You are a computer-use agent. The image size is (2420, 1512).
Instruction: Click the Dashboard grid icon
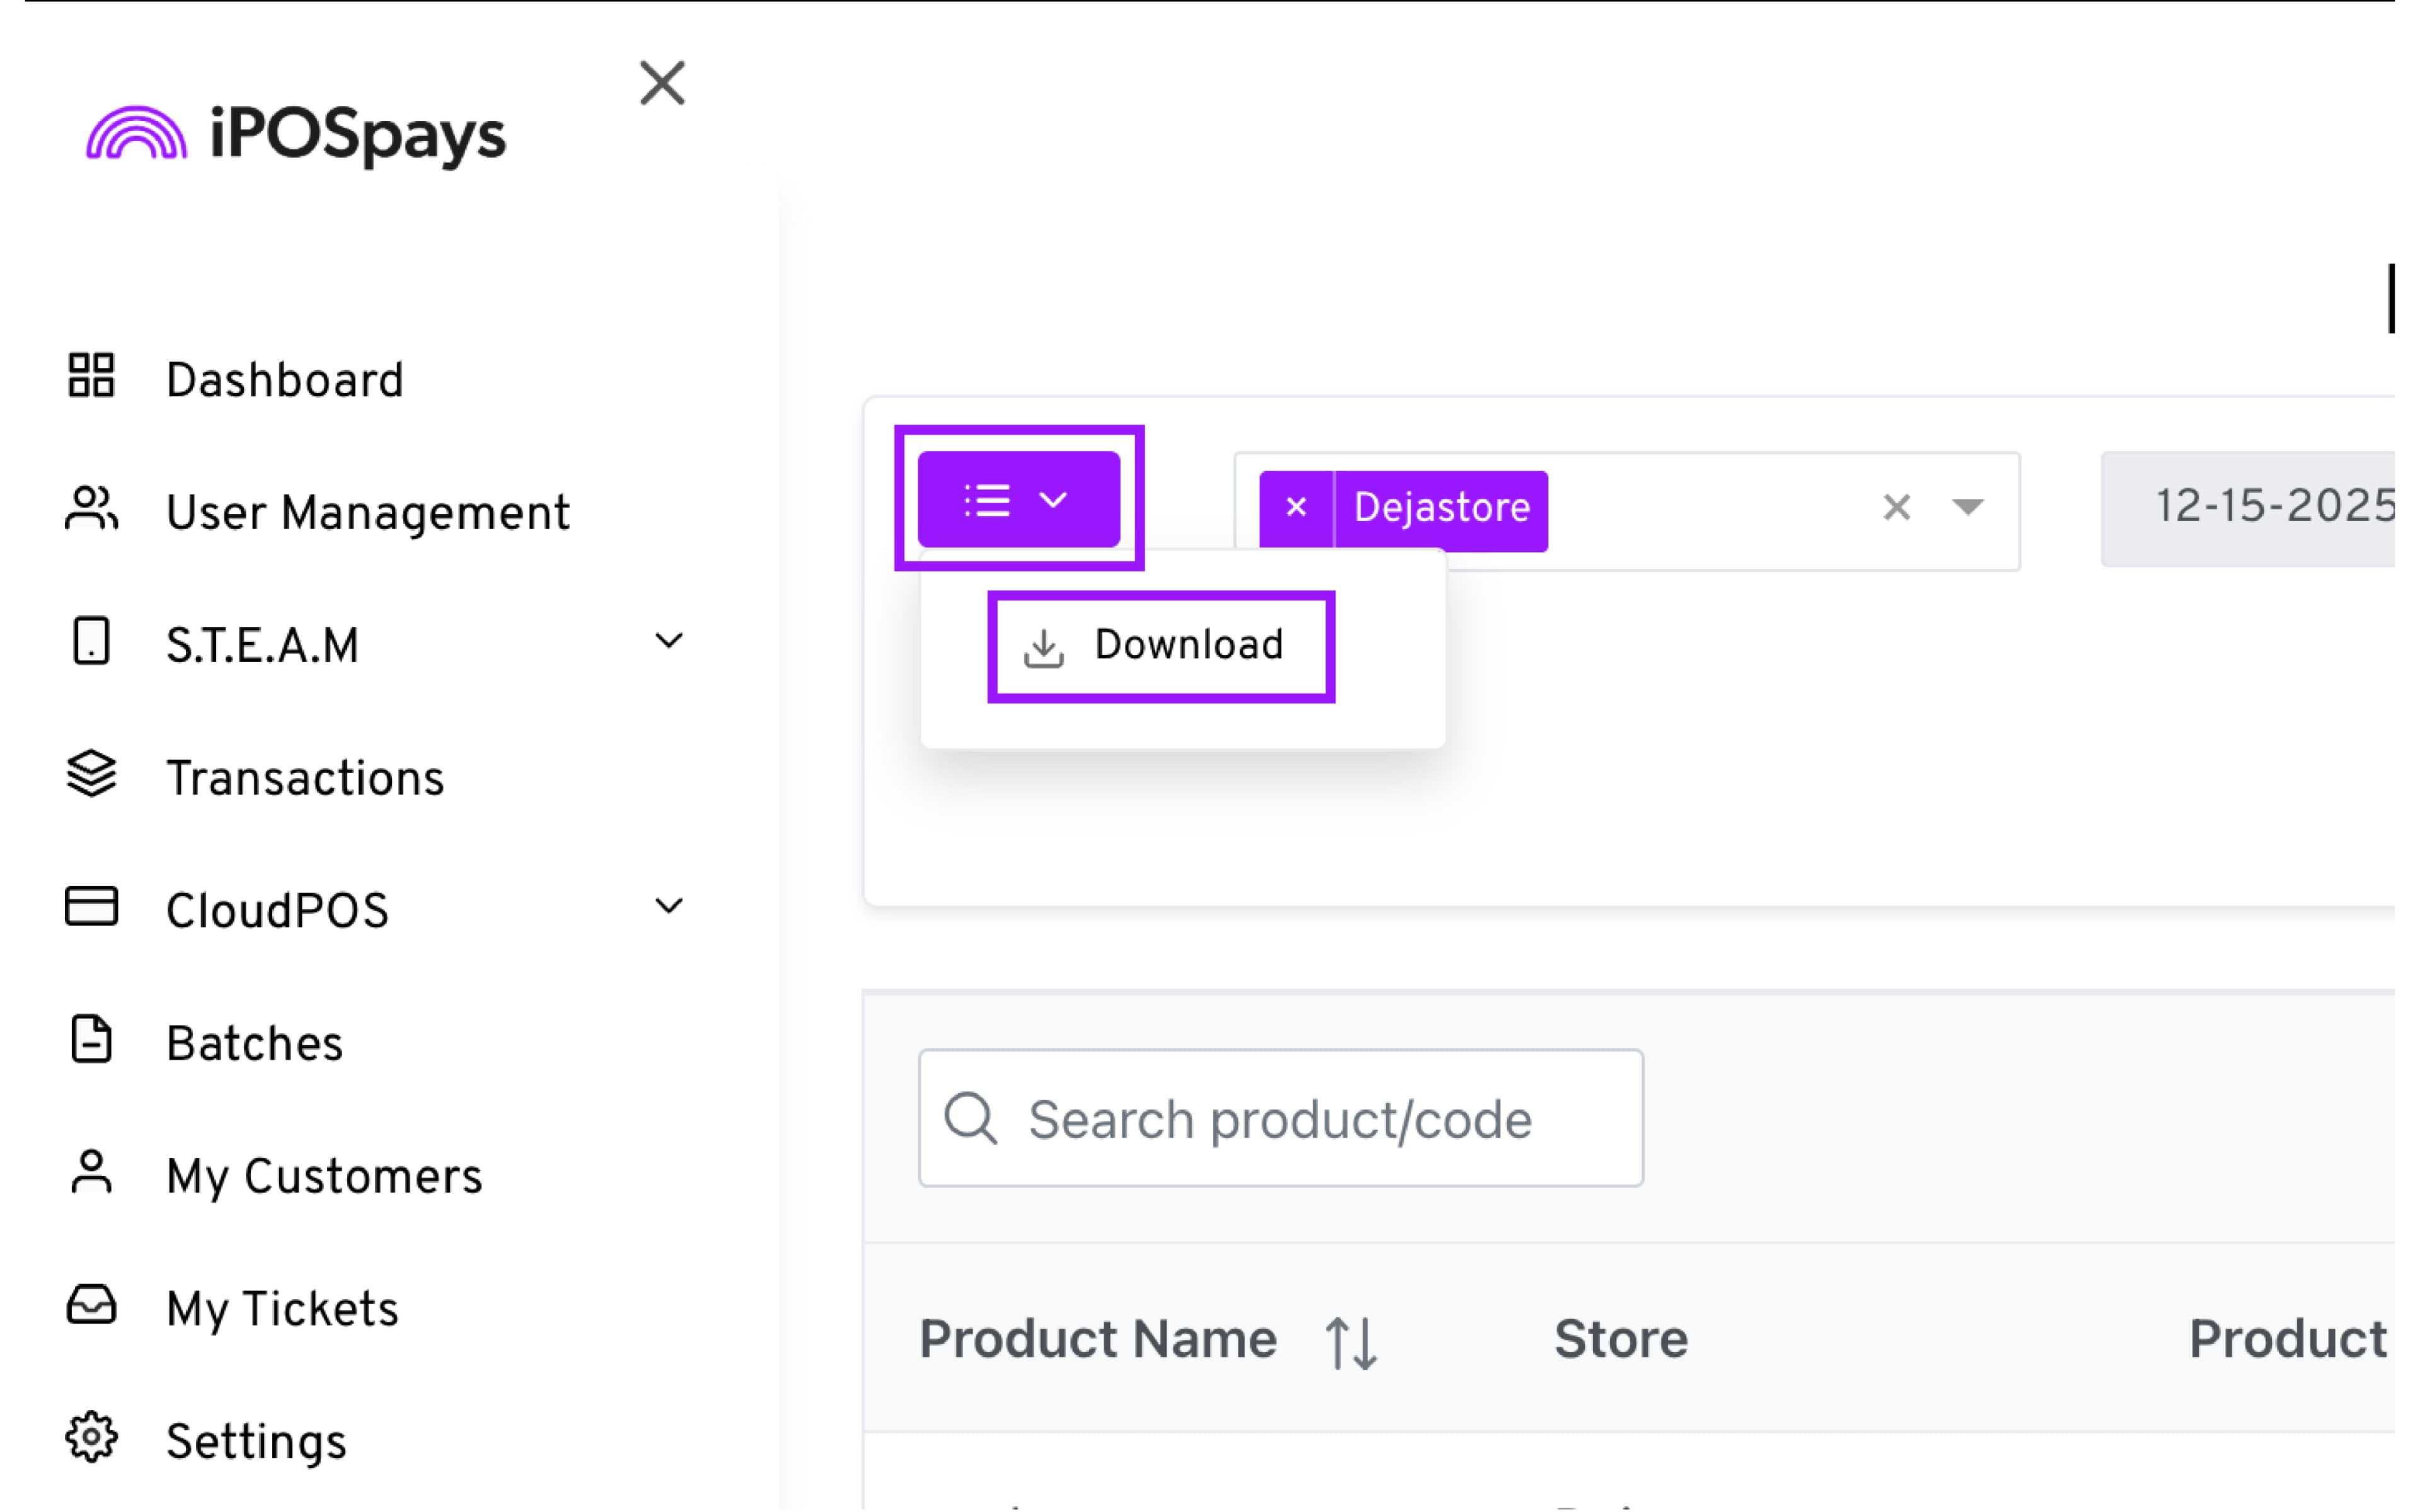(91, 376)
